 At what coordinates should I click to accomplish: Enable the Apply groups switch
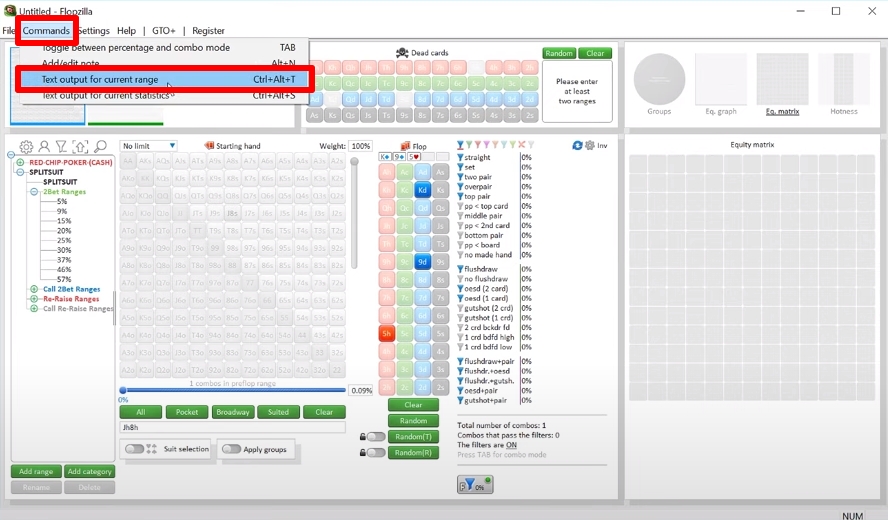(231, 449)
